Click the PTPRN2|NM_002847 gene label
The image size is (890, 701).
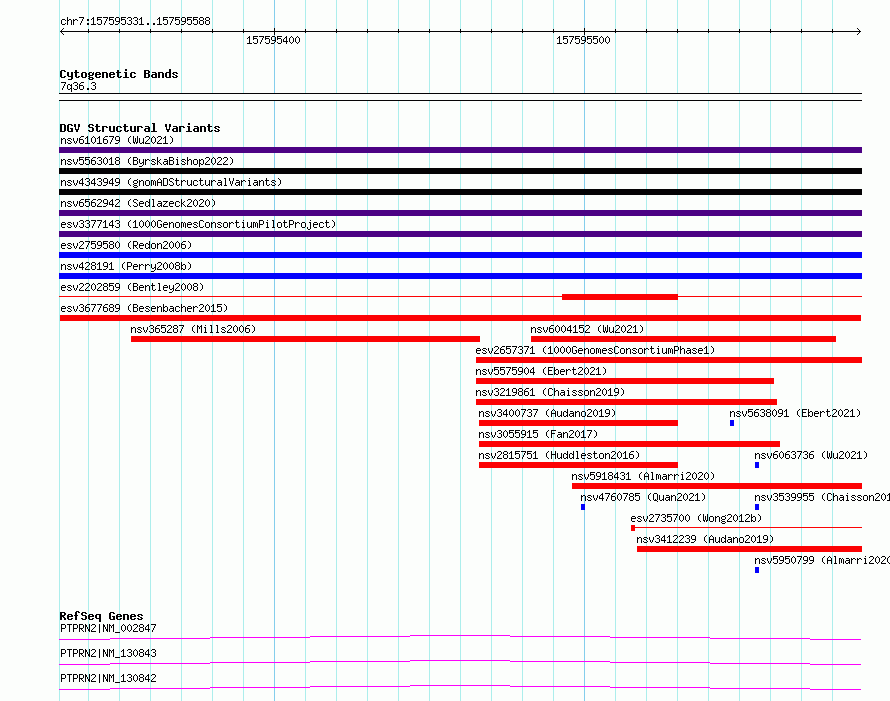pos(108,628)
